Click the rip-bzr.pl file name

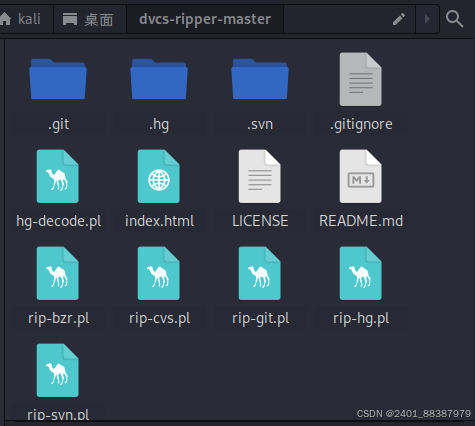[59, 318]
